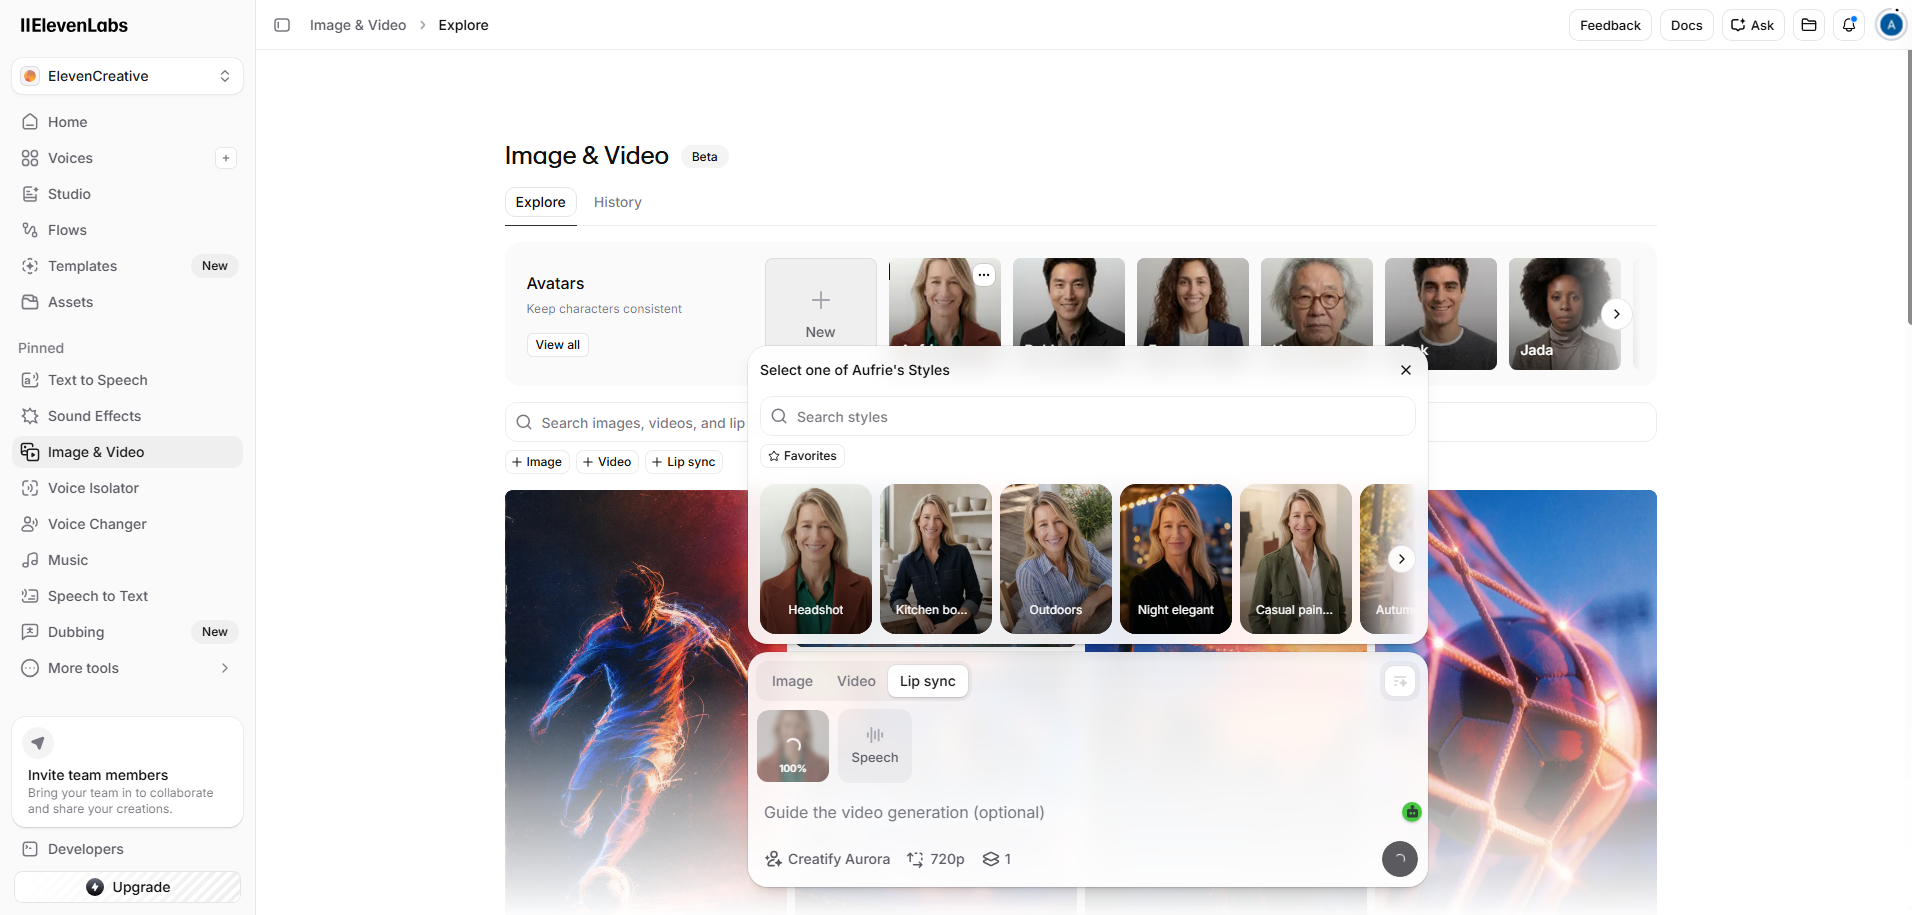1912x915 pixels.
Task: Toggle the sidebar panel icon
Action: click(282, 25)
